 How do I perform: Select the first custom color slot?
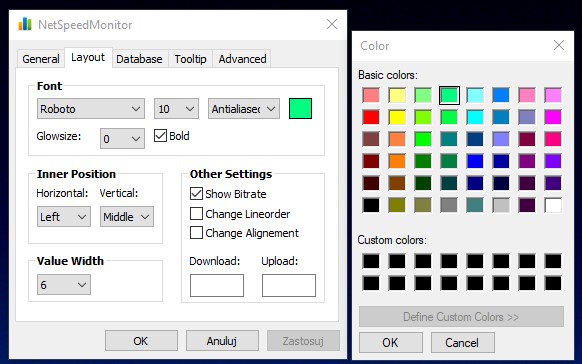point(371,261)
